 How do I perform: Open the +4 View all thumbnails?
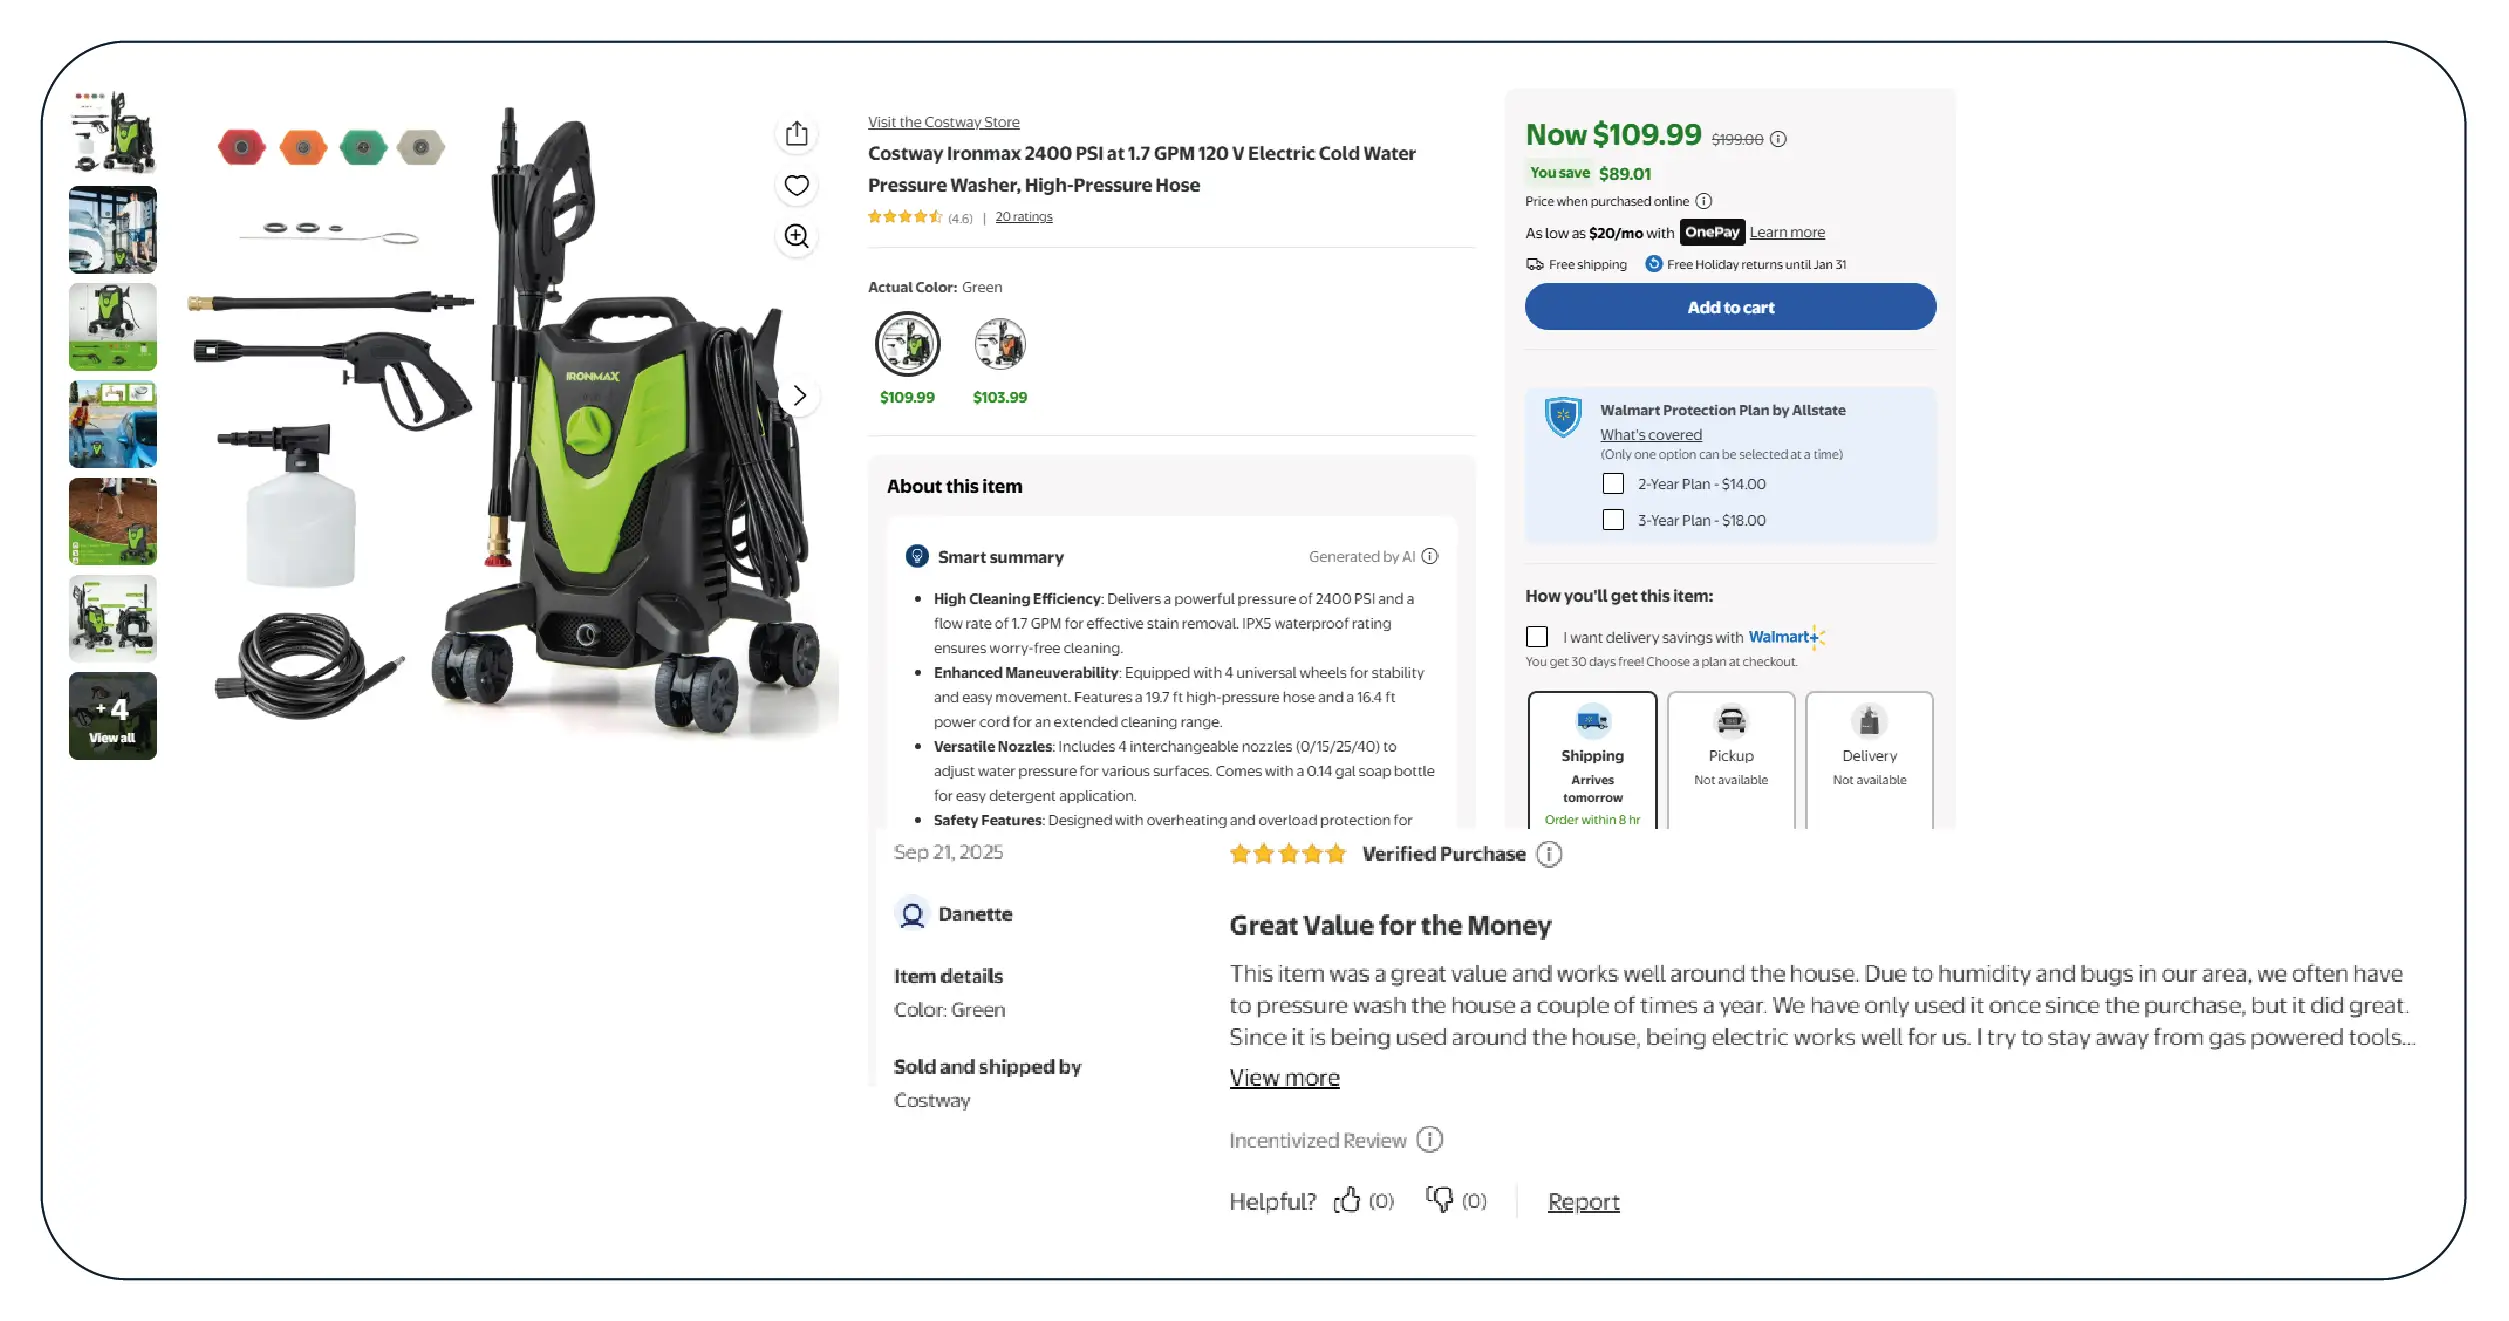tap(113, 716)
